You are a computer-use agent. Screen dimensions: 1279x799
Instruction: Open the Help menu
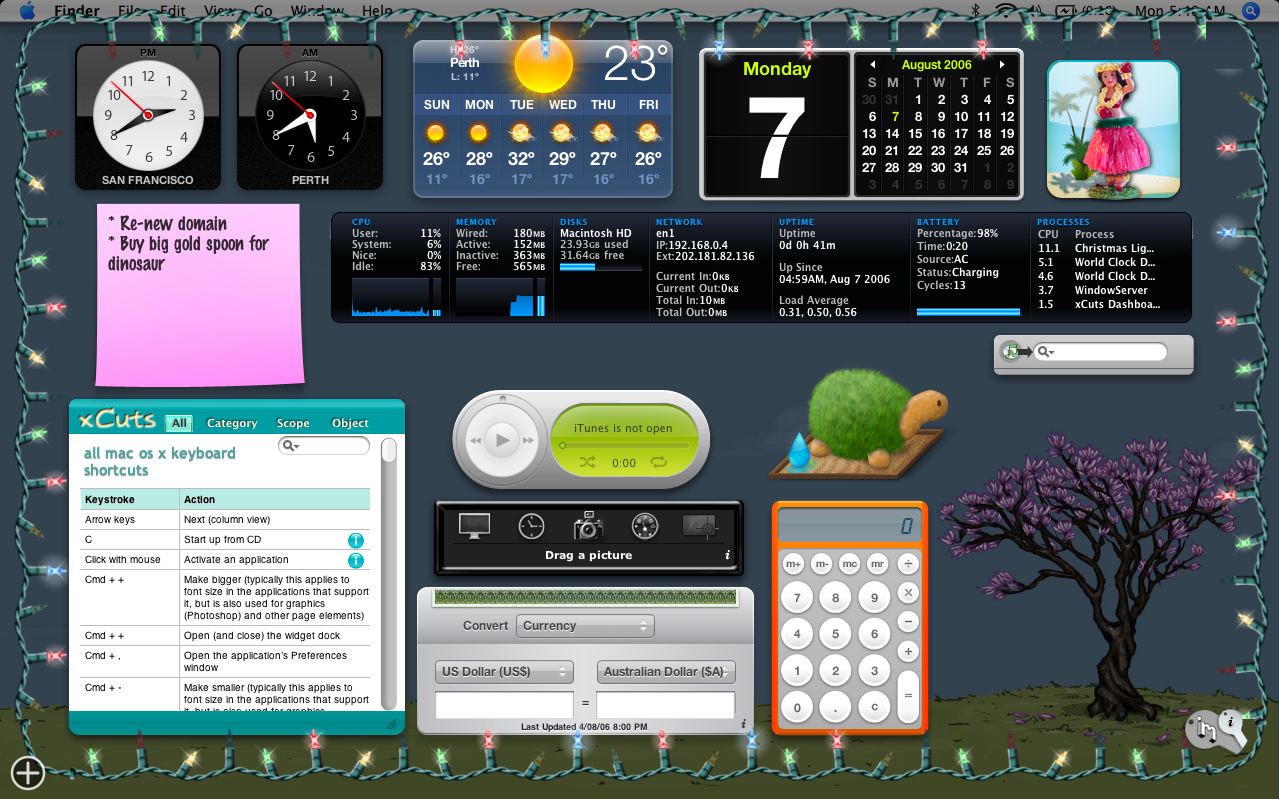pyautogui.click(x=377, y=11)
